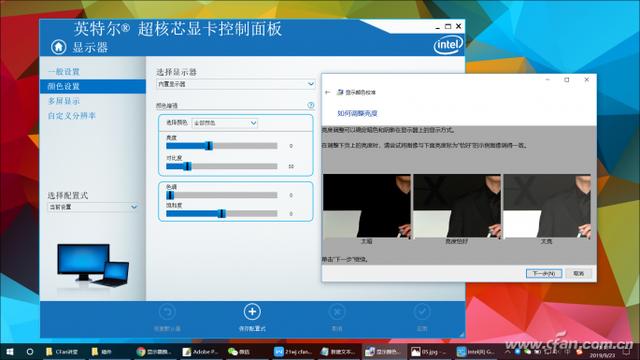Click the brightness slider handle
This screenshot has height=360, width=640.
click(x=209, y=146)
